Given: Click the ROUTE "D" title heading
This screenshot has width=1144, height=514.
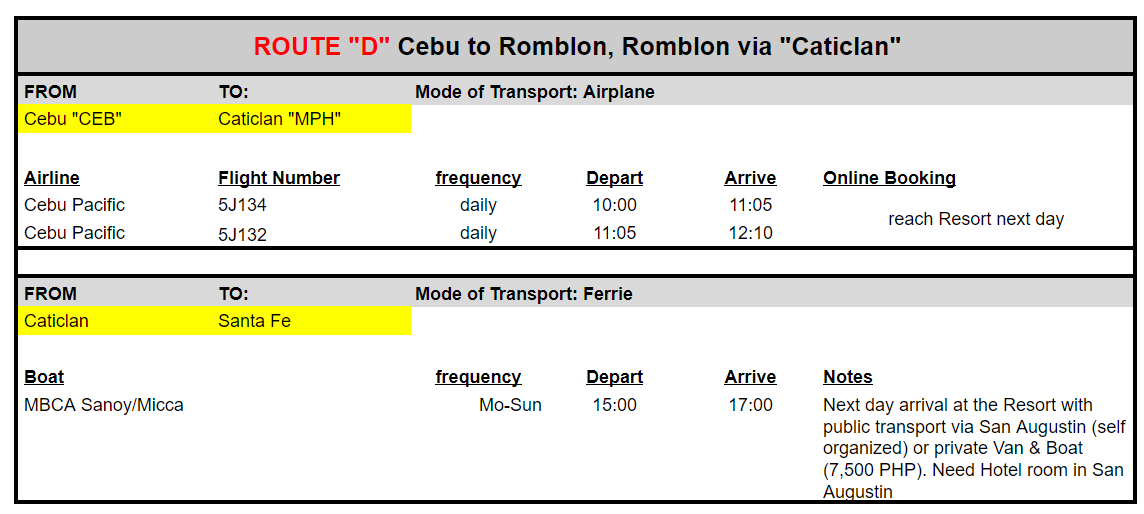Looking at the screenshot, I should (577, 47).
